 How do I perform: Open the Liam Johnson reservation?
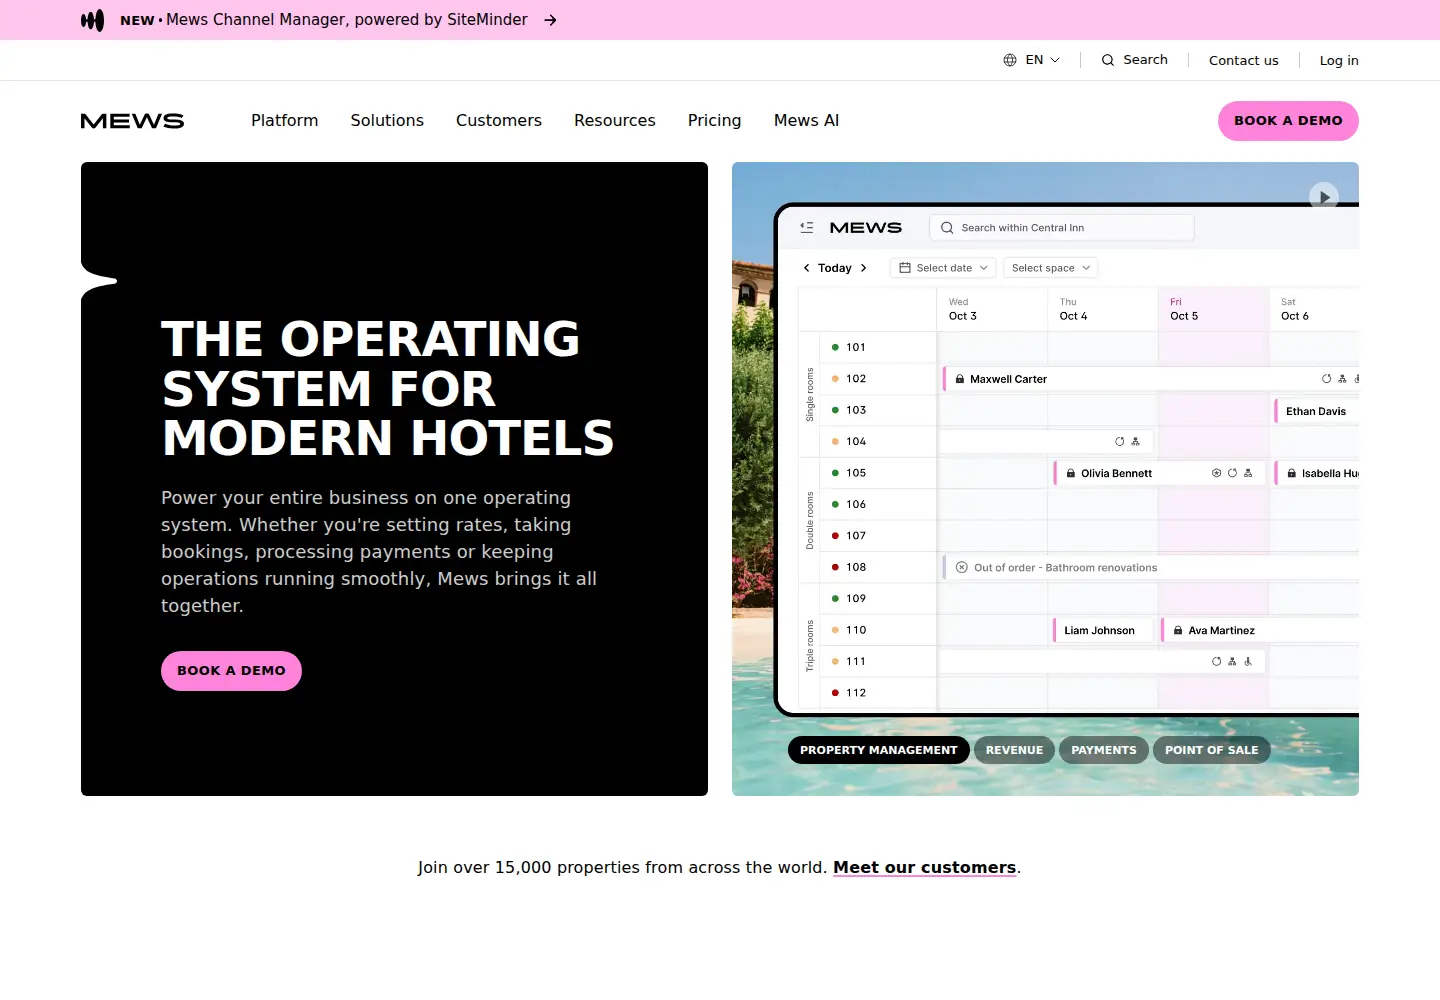pos(1102,630)
